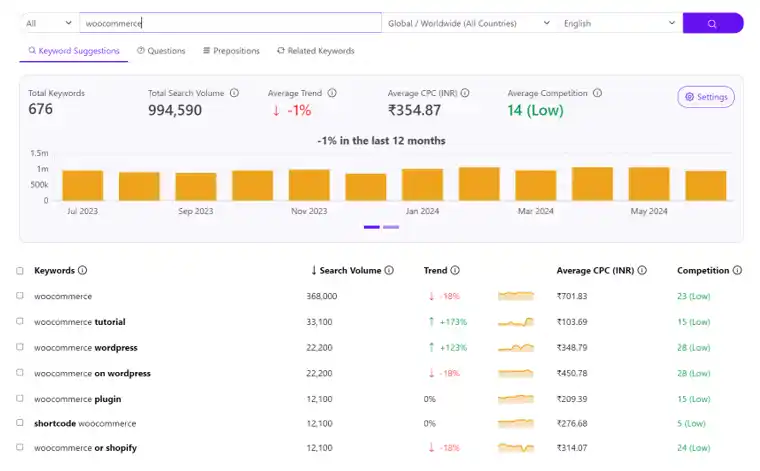Sort by Search Volume column header
The width and height of the screenshot is (760, 471).
tap(350, 270)
